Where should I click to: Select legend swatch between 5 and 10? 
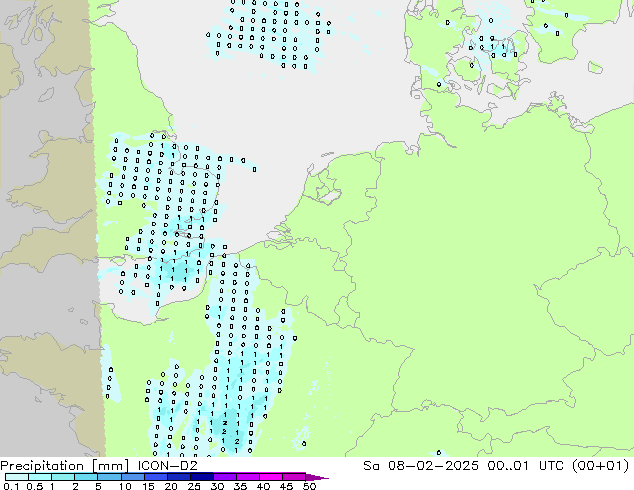click(110, 477)
